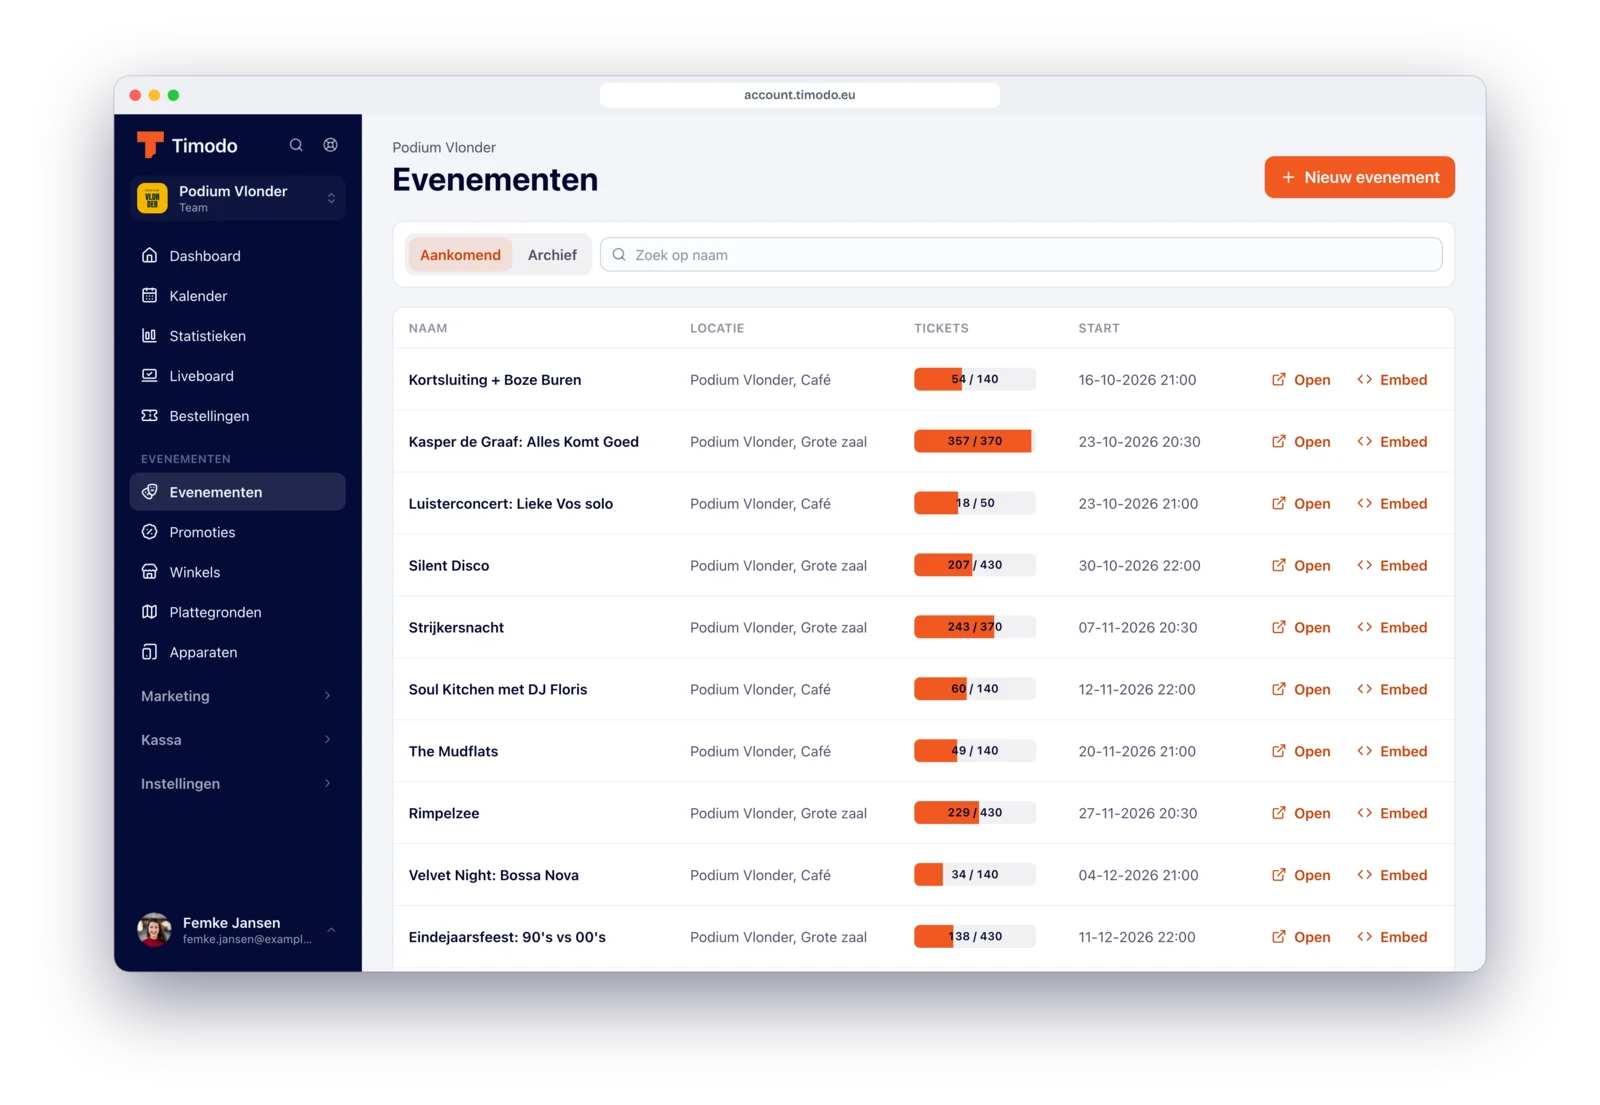Expand the Marketing section

(237, 696)
